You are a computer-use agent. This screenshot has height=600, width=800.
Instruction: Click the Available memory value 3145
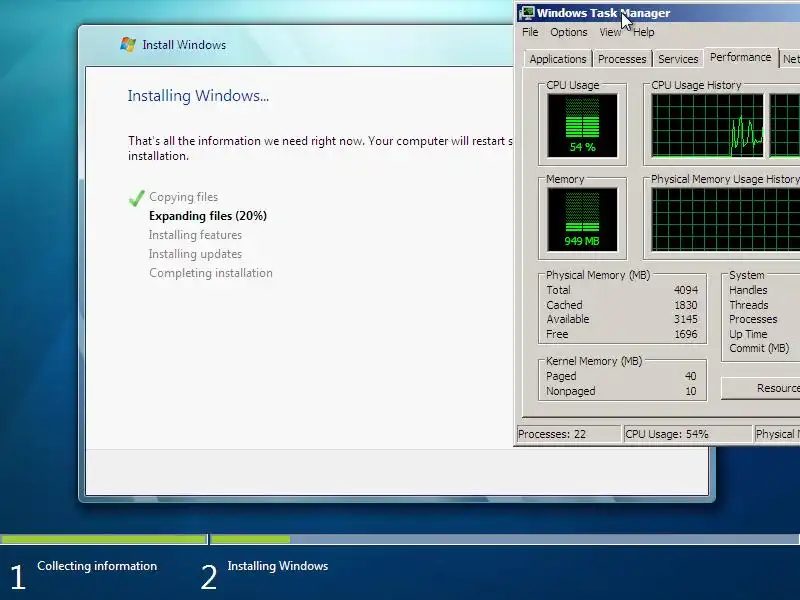[686, 319]
